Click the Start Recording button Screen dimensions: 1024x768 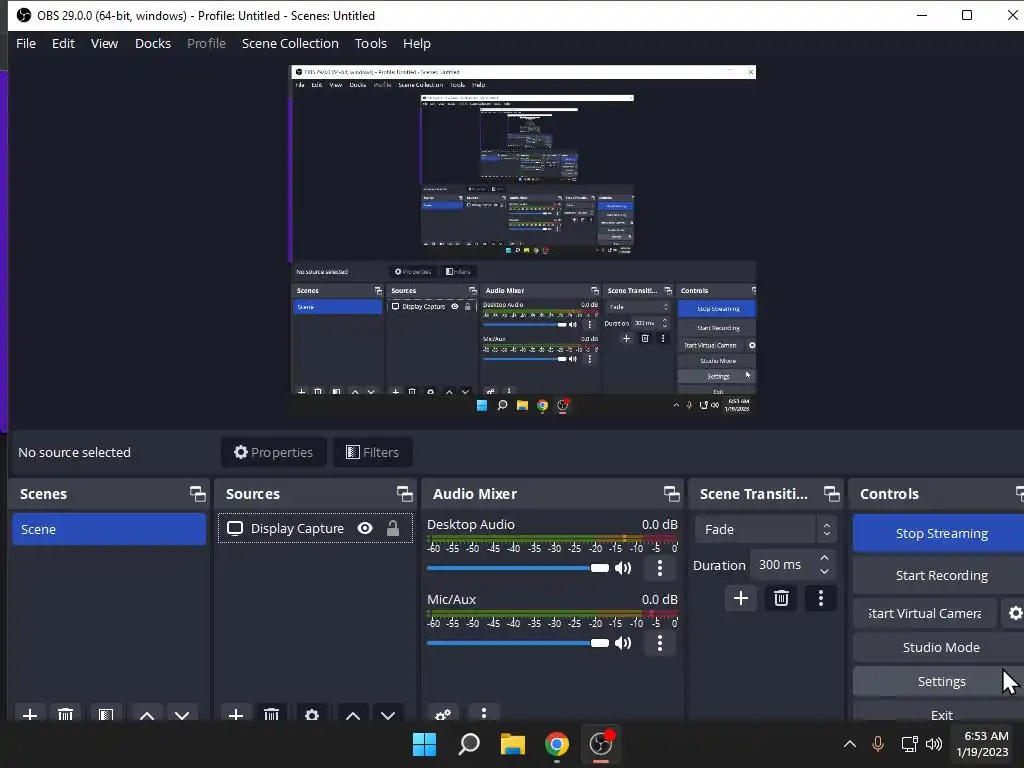click(x=941, y=575)
